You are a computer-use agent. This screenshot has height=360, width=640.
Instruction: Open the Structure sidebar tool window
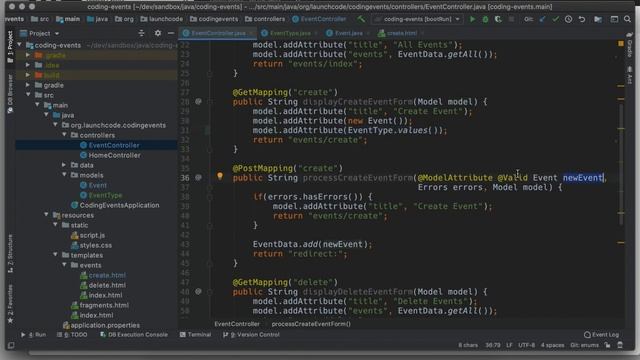tap(10, 254)
